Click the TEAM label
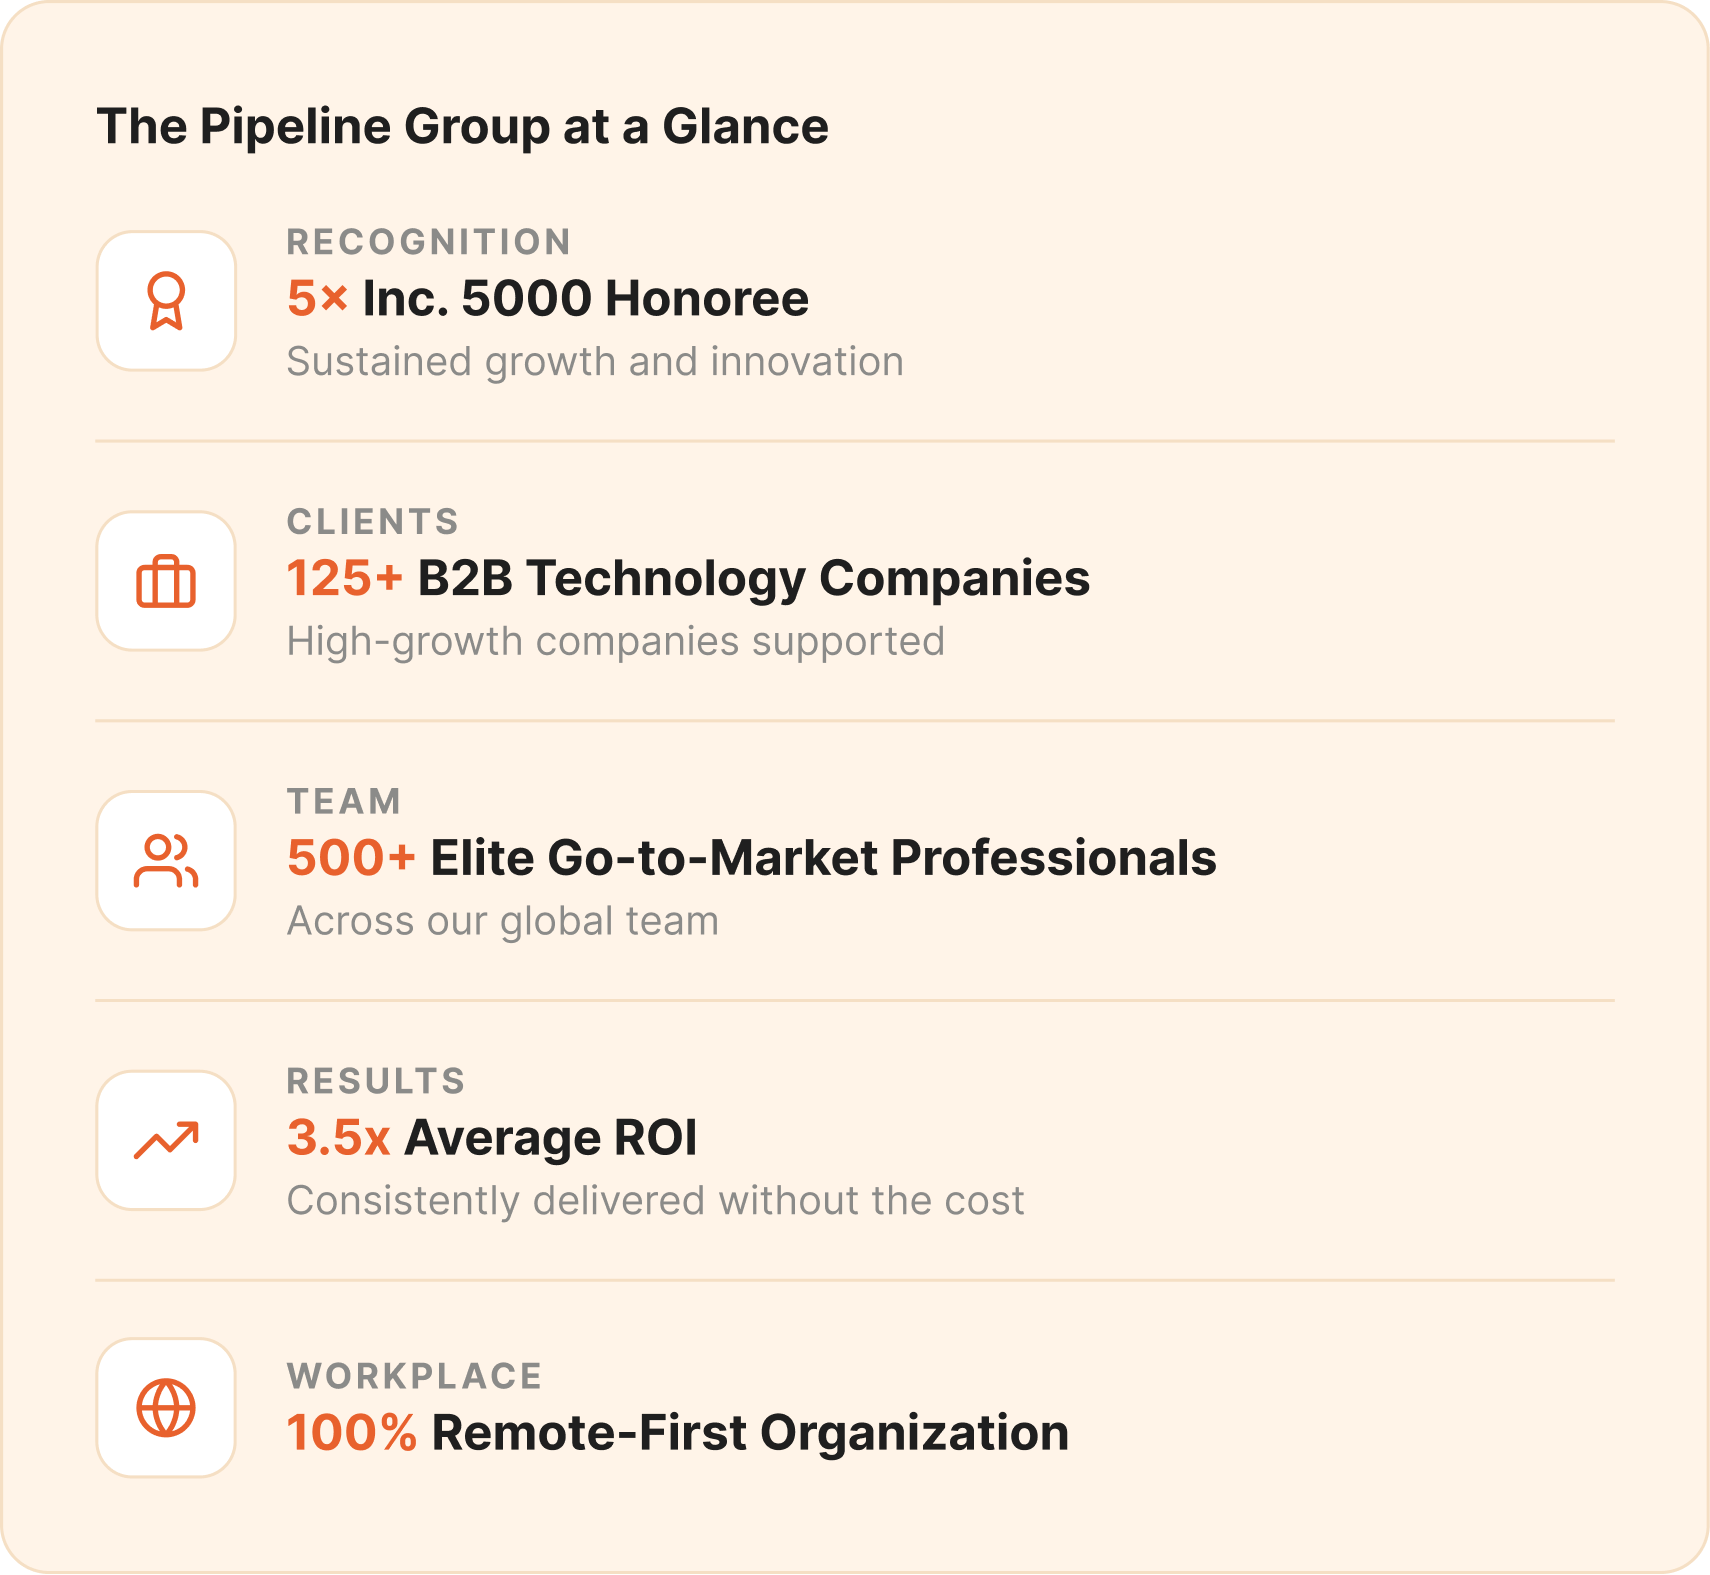The image size is (1710, 1575). (344, 802)
